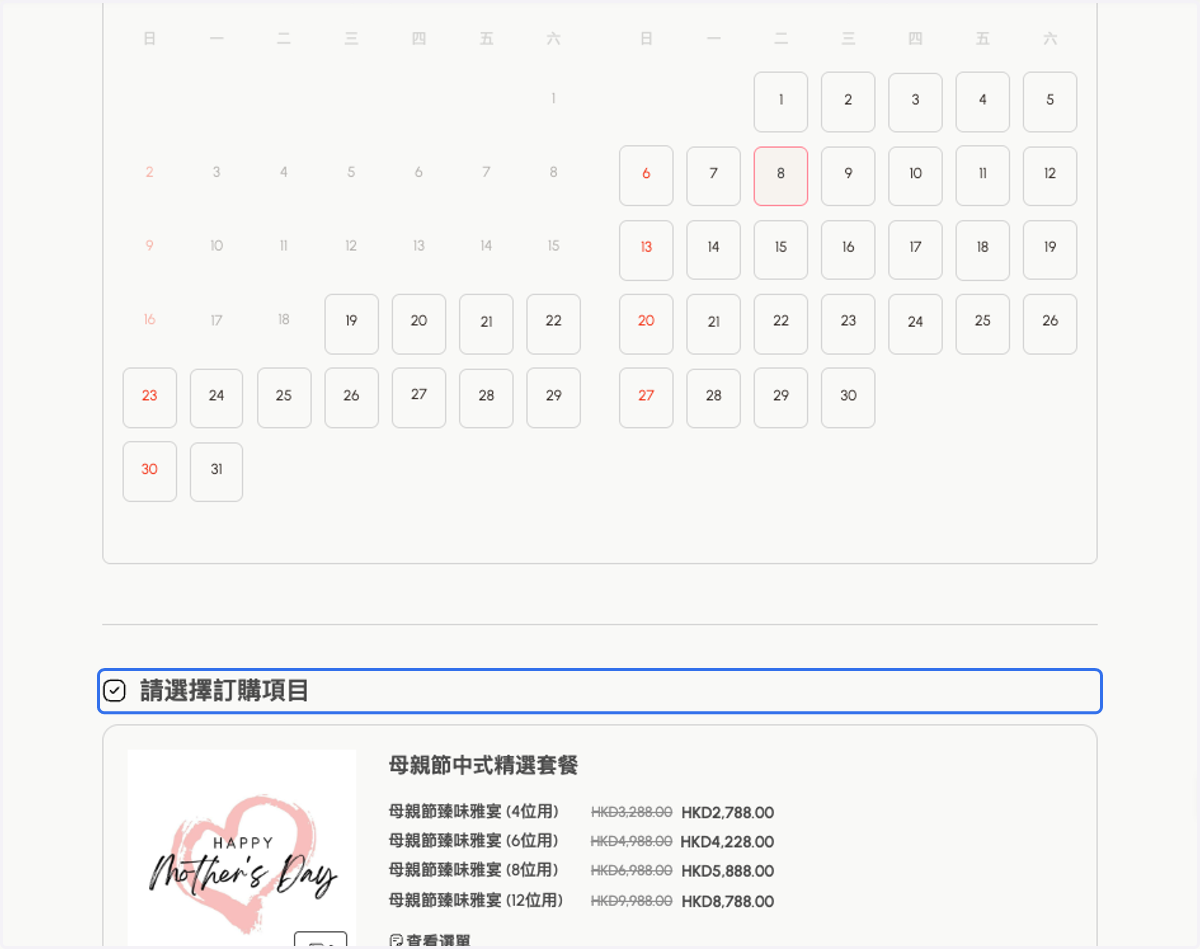Choose date 22 in the right calendar

point(781,324)
